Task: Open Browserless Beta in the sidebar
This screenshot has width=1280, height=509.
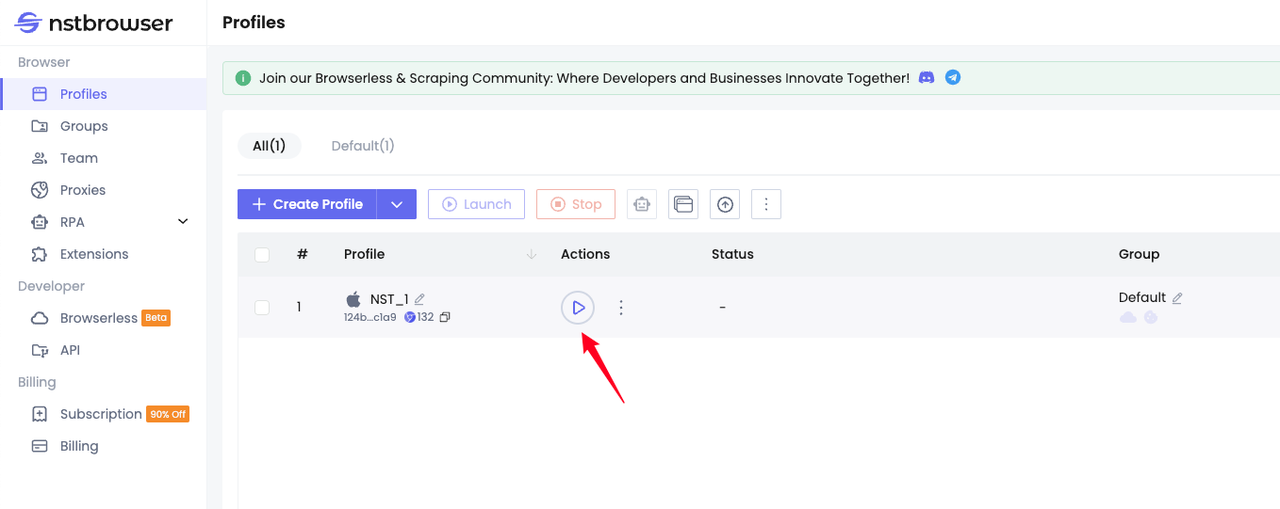Action: click(x=103, y=318)
